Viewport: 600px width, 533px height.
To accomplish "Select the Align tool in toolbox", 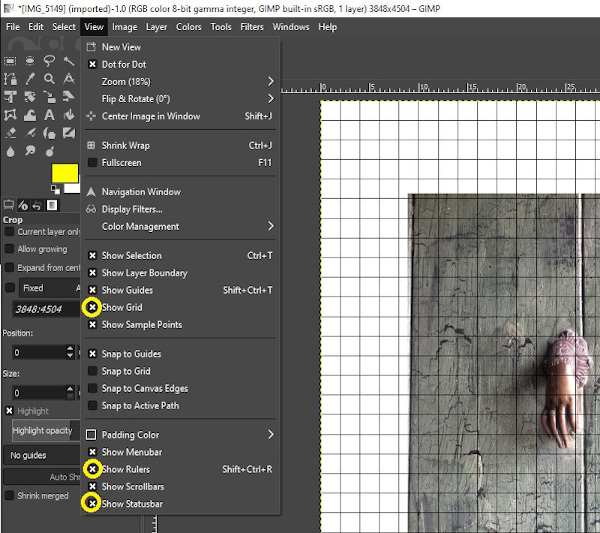I will pos(10,97).
